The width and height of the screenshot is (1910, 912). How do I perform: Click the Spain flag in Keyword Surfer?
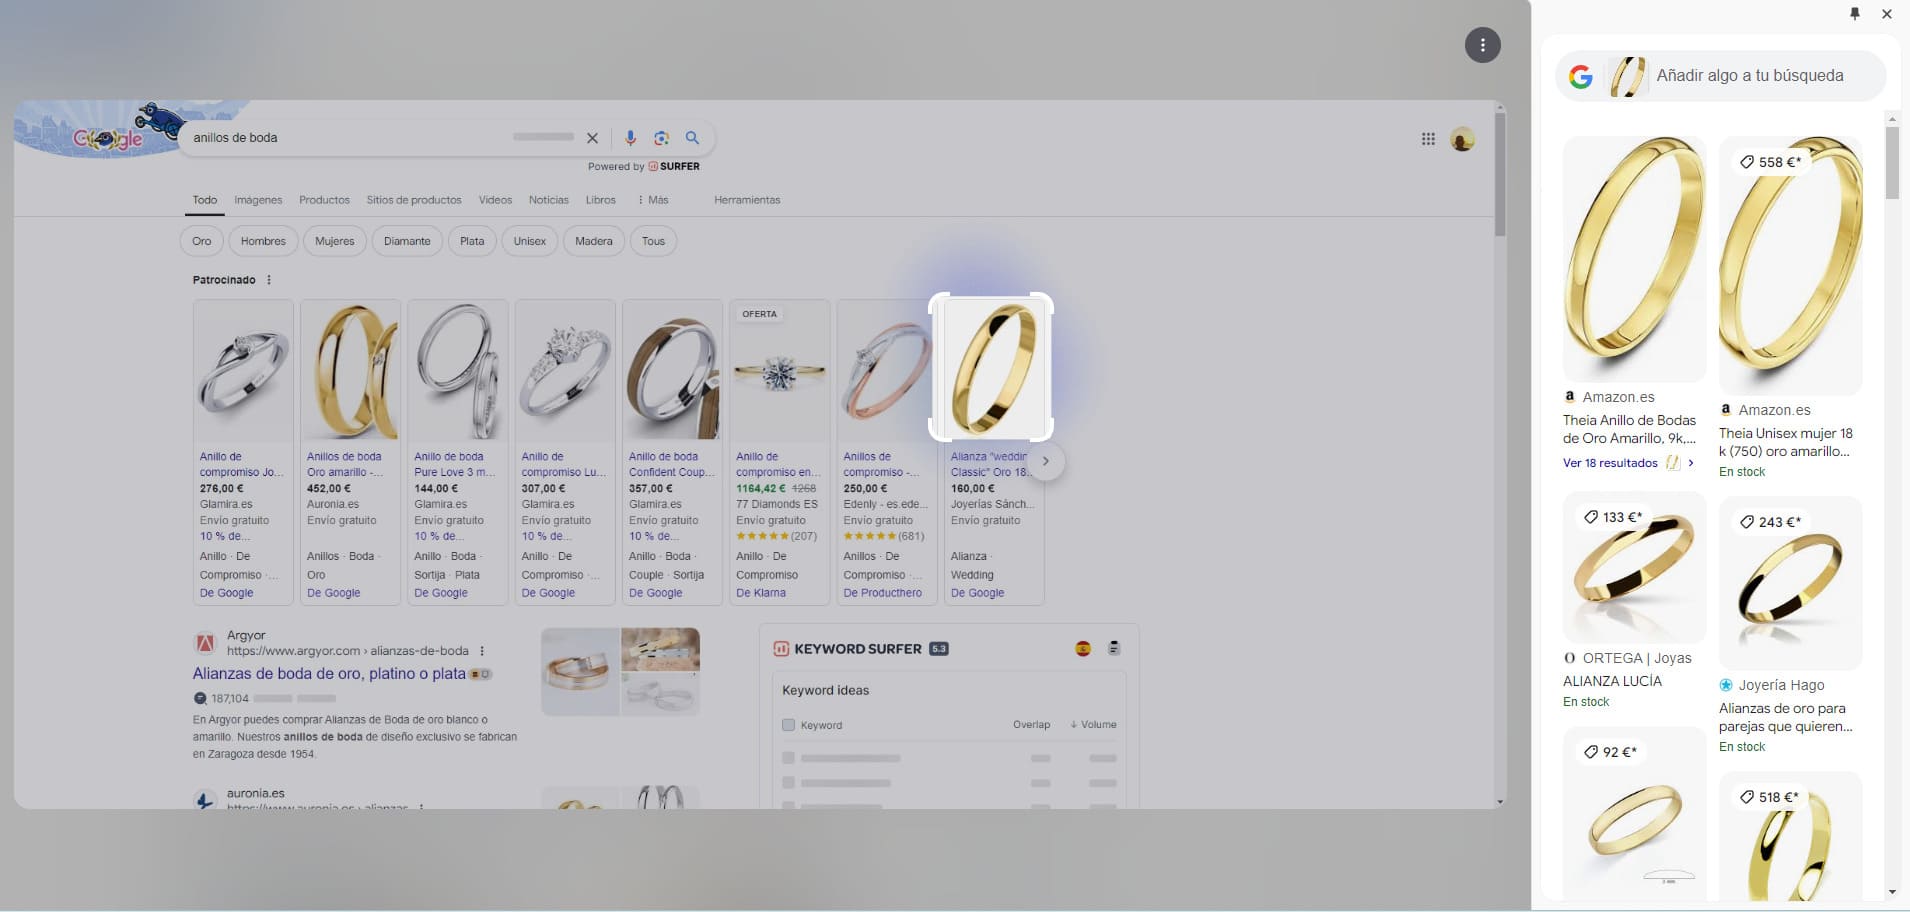tap(1083, 649)
